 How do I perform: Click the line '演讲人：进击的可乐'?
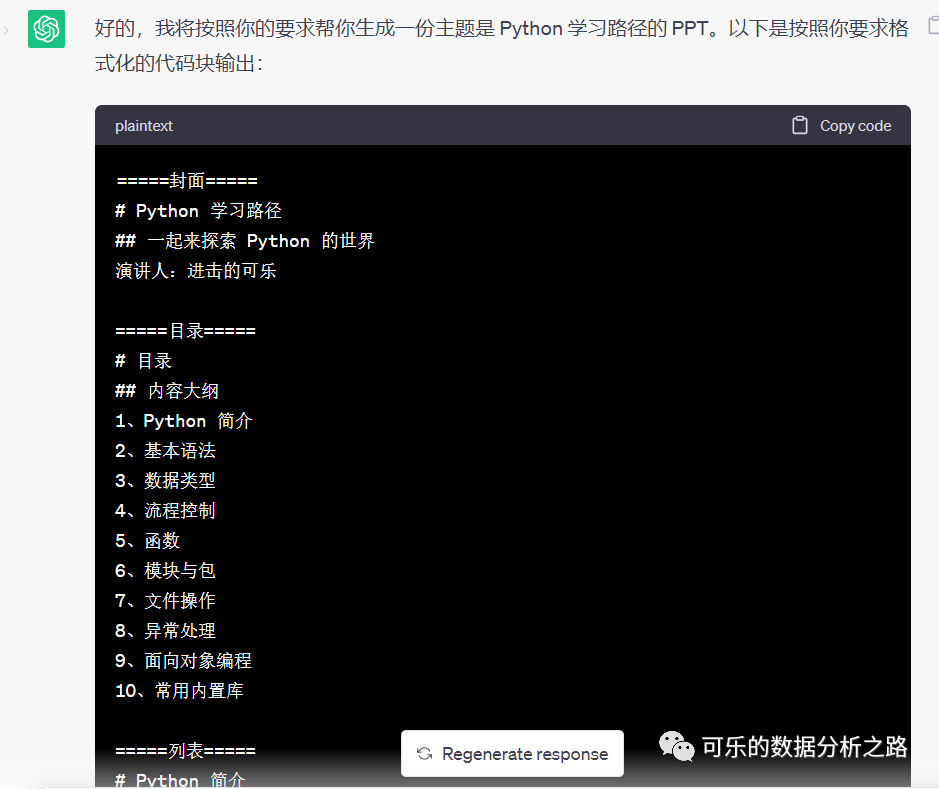click(196, 271)
